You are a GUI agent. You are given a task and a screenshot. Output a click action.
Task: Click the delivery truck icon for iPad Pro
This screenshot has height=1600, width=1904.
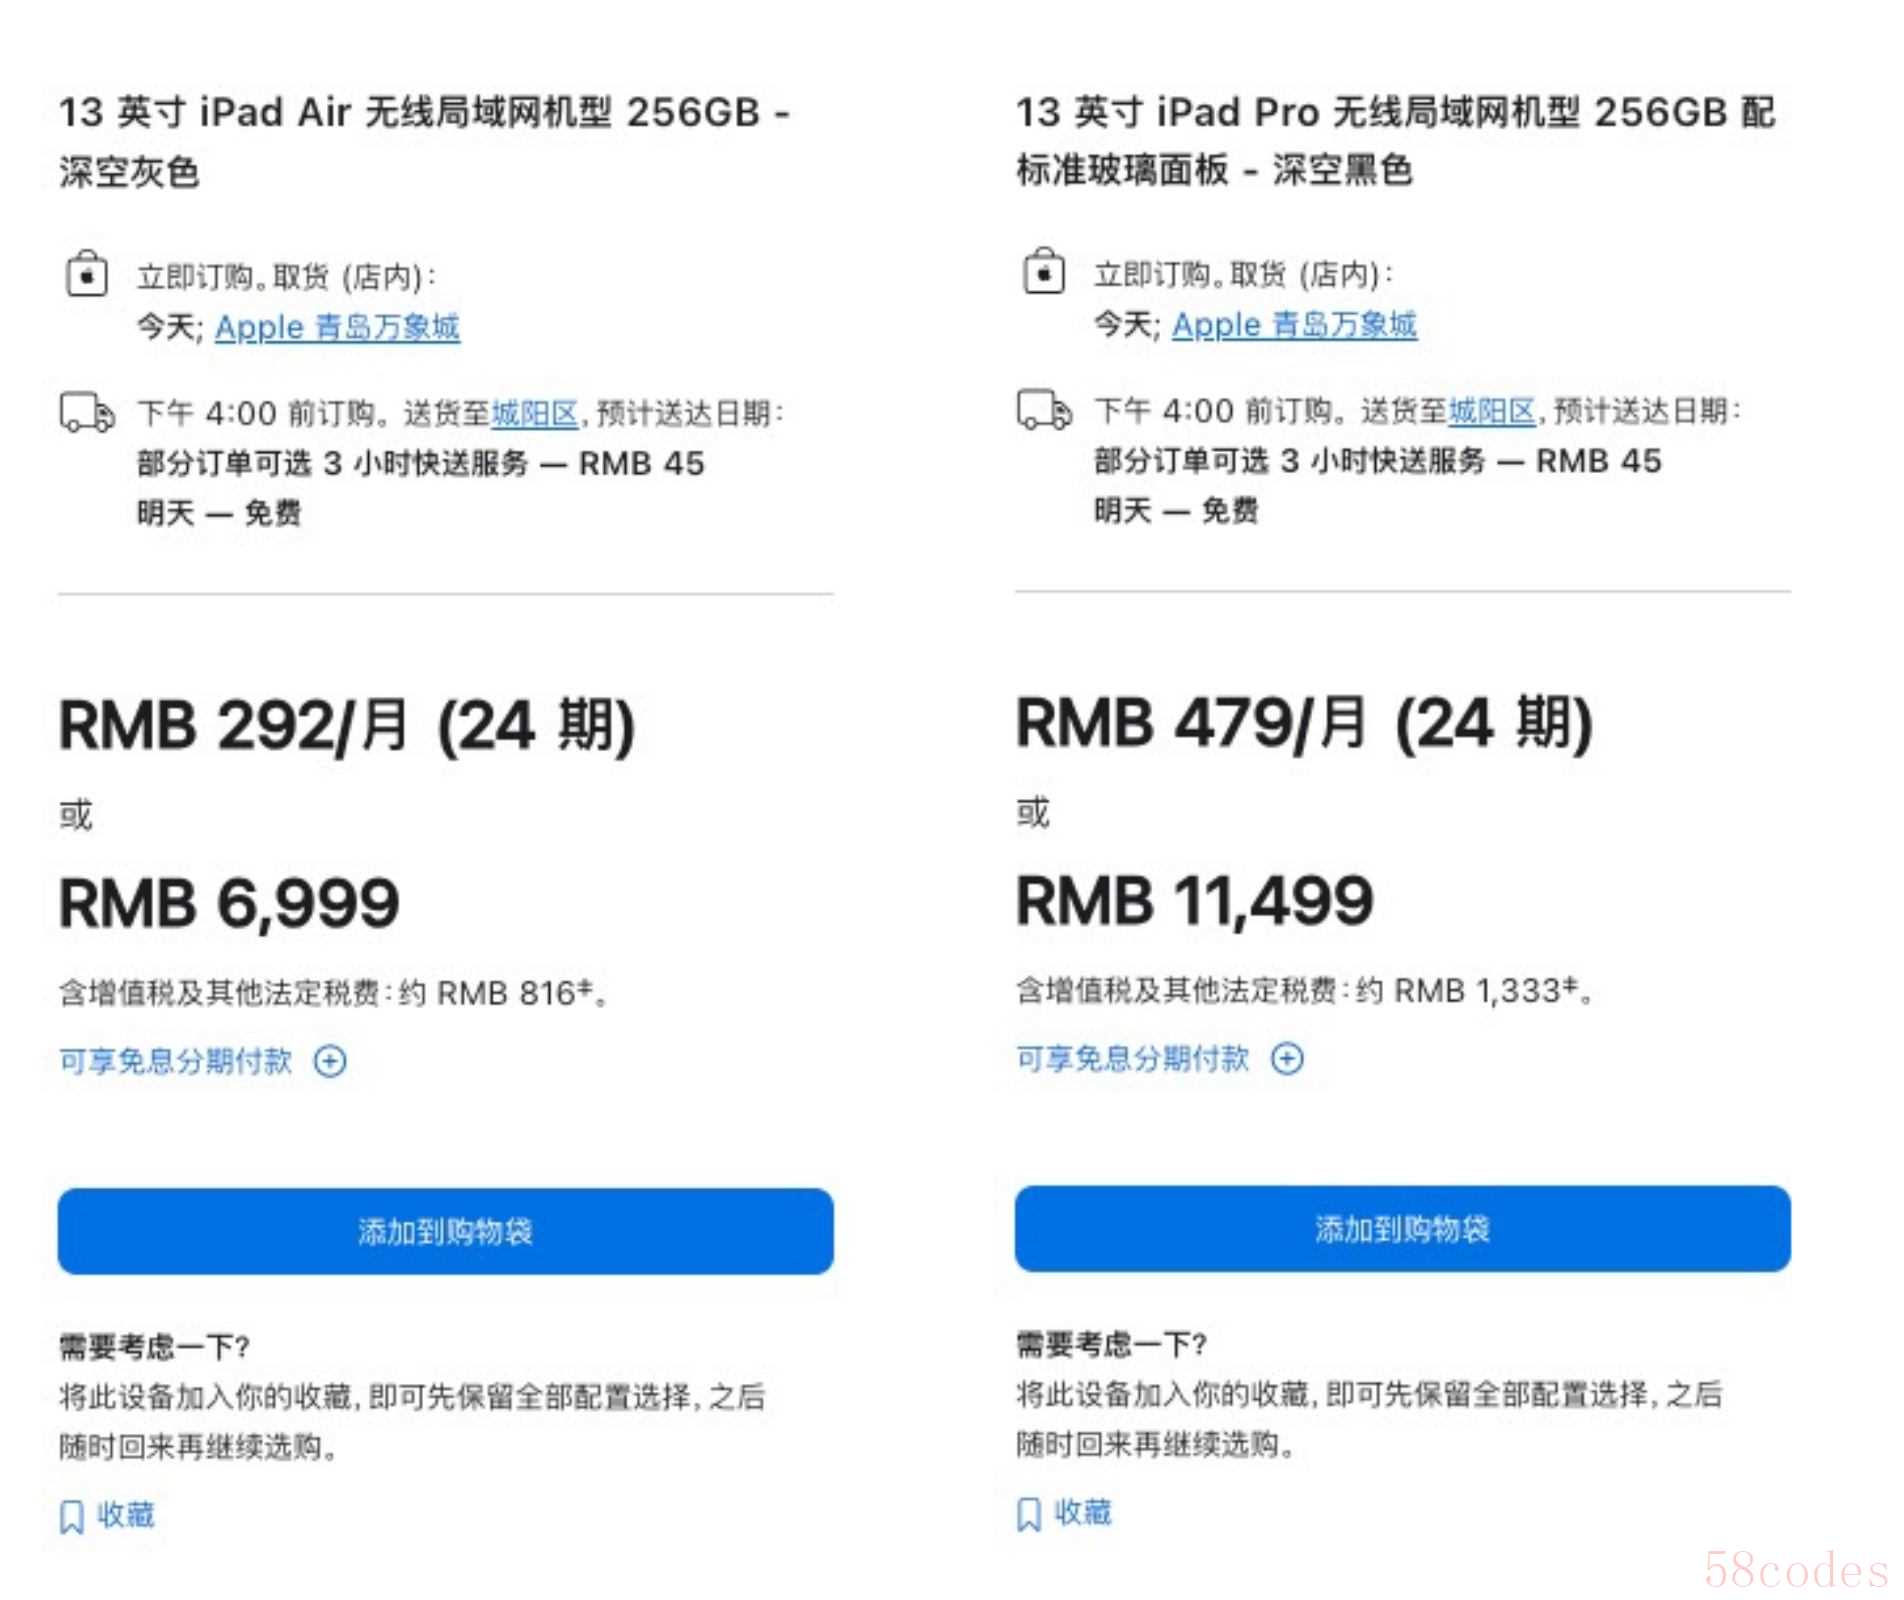coord(1044,410)
